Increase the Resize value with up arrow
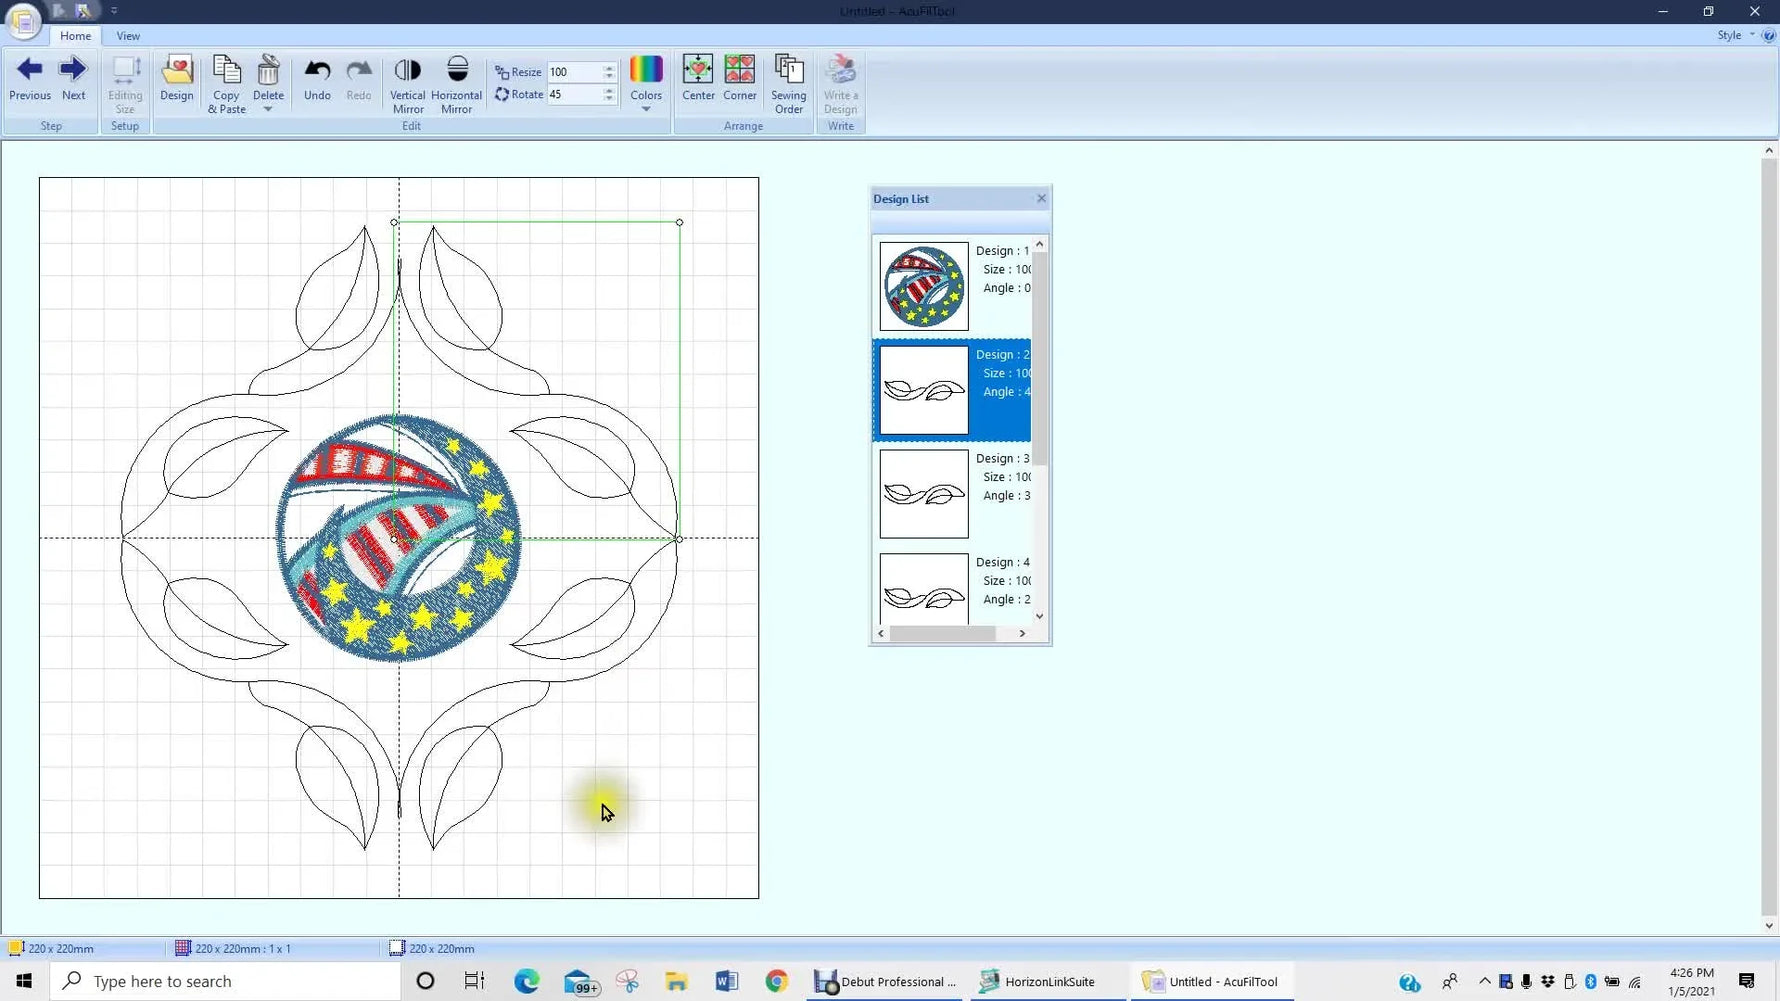Image resolution: width=1780 pixels, height=1001 pixels. click(x=609, y=68)
